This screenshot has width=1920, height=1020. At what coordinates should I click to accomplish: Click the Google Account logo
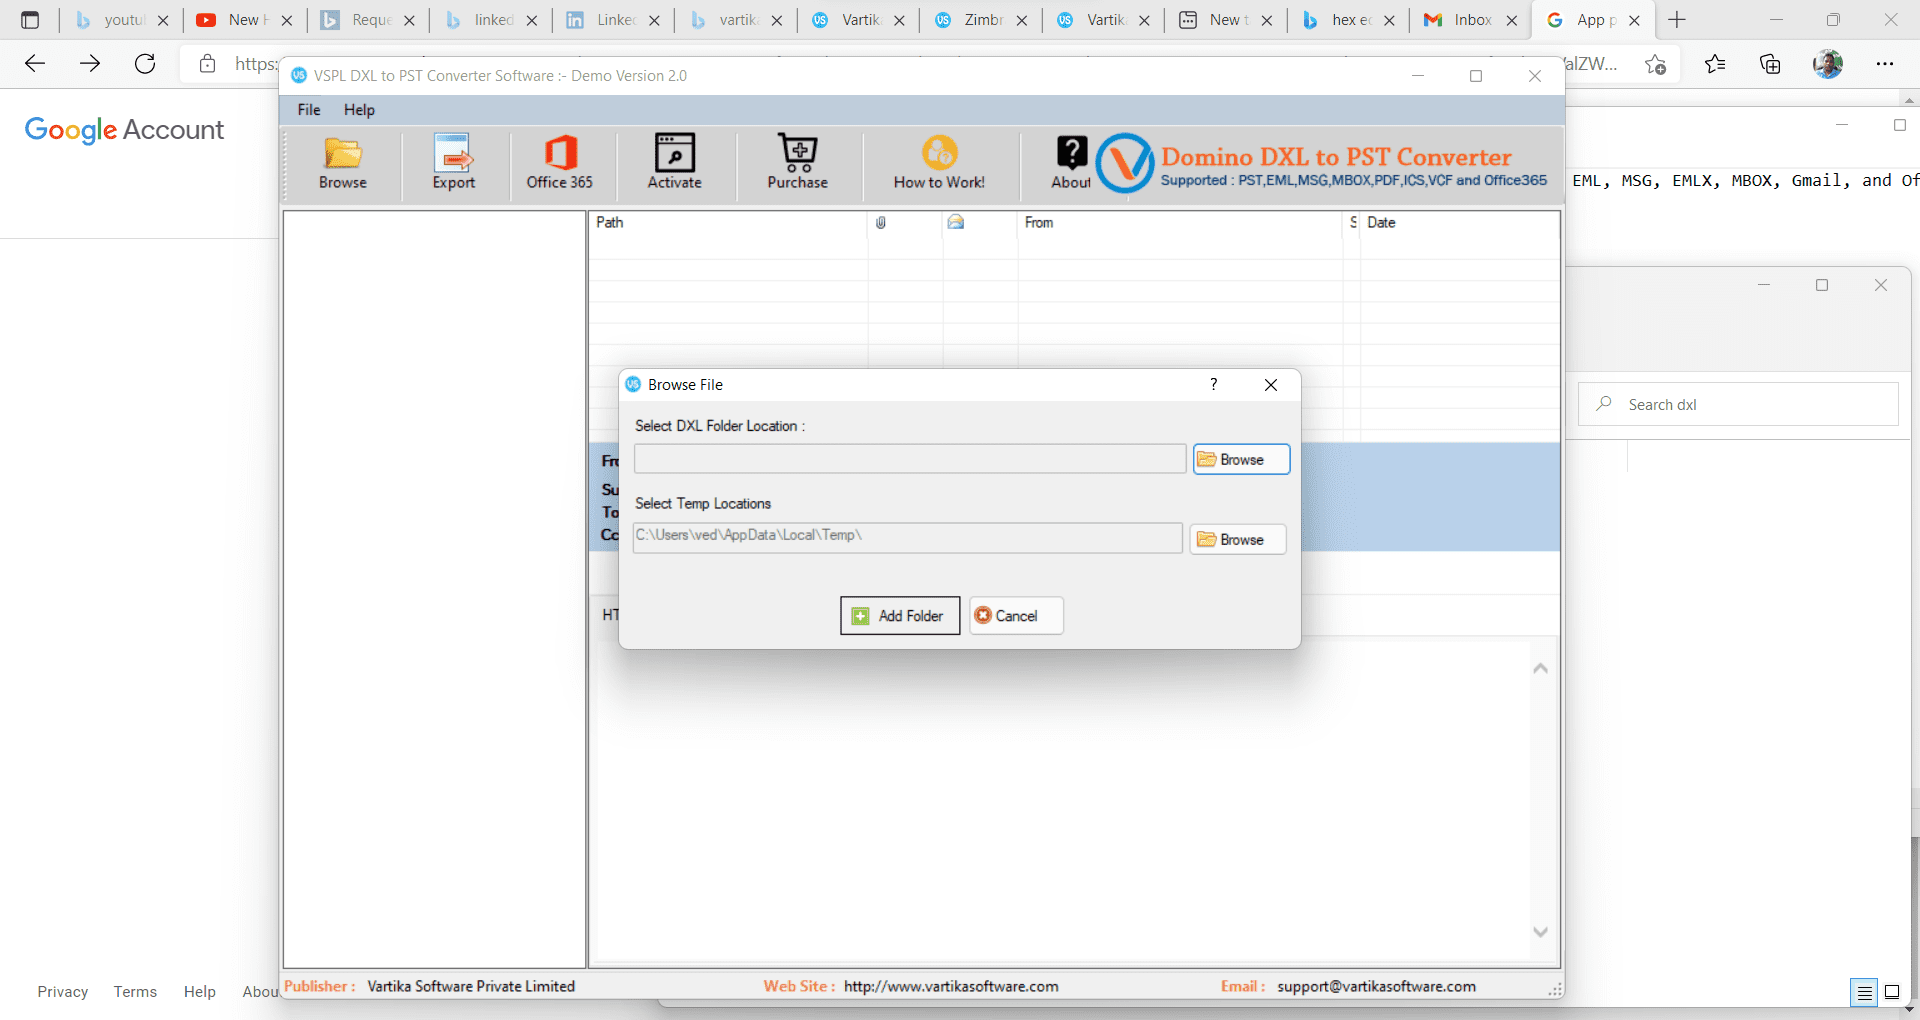[x=124, y=130]
